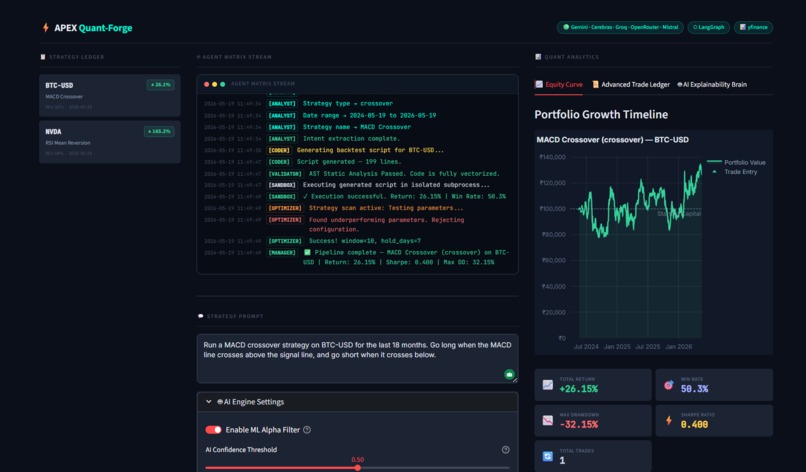Click the 'Pipeline complete' manager log line
806x472 pixels.
click(x=357, y=257)
